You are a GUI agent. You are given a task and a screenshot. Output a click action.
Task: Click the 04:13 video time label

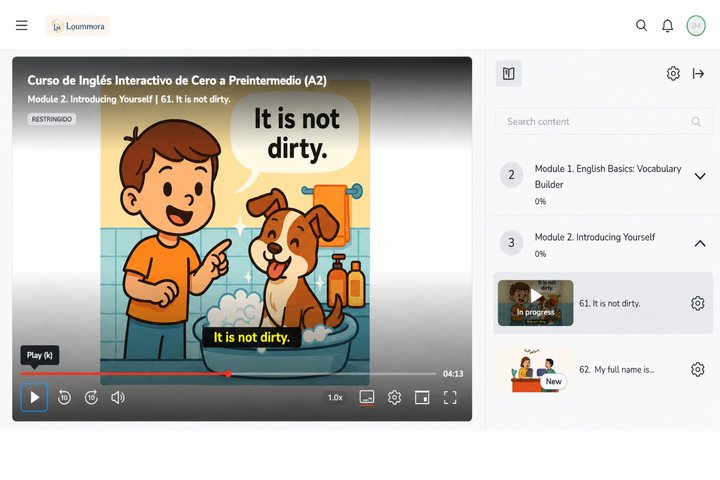point(453,374)
